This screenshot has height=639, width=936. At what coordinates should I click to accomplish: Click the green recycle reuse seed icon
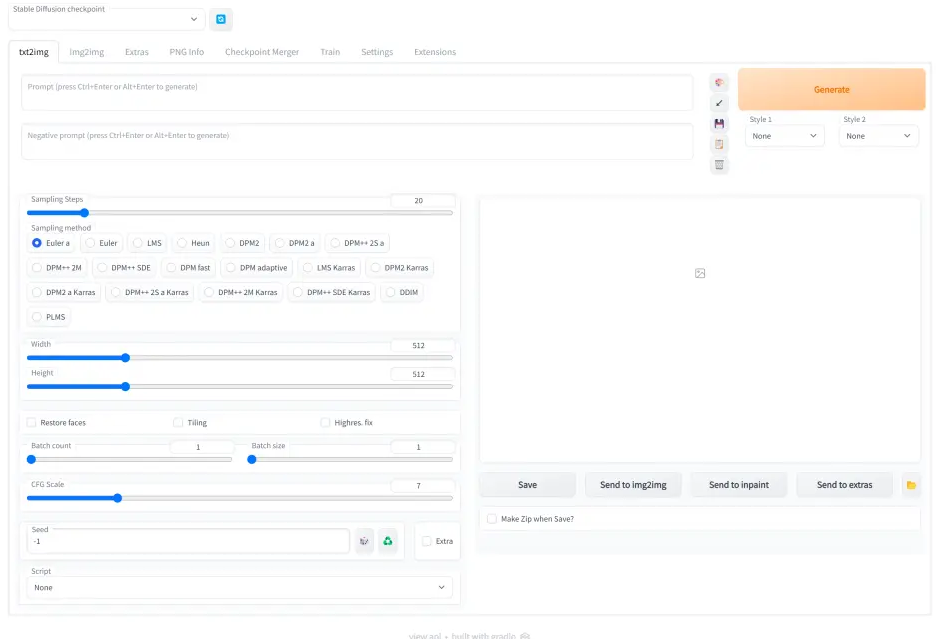coord(388,541)
